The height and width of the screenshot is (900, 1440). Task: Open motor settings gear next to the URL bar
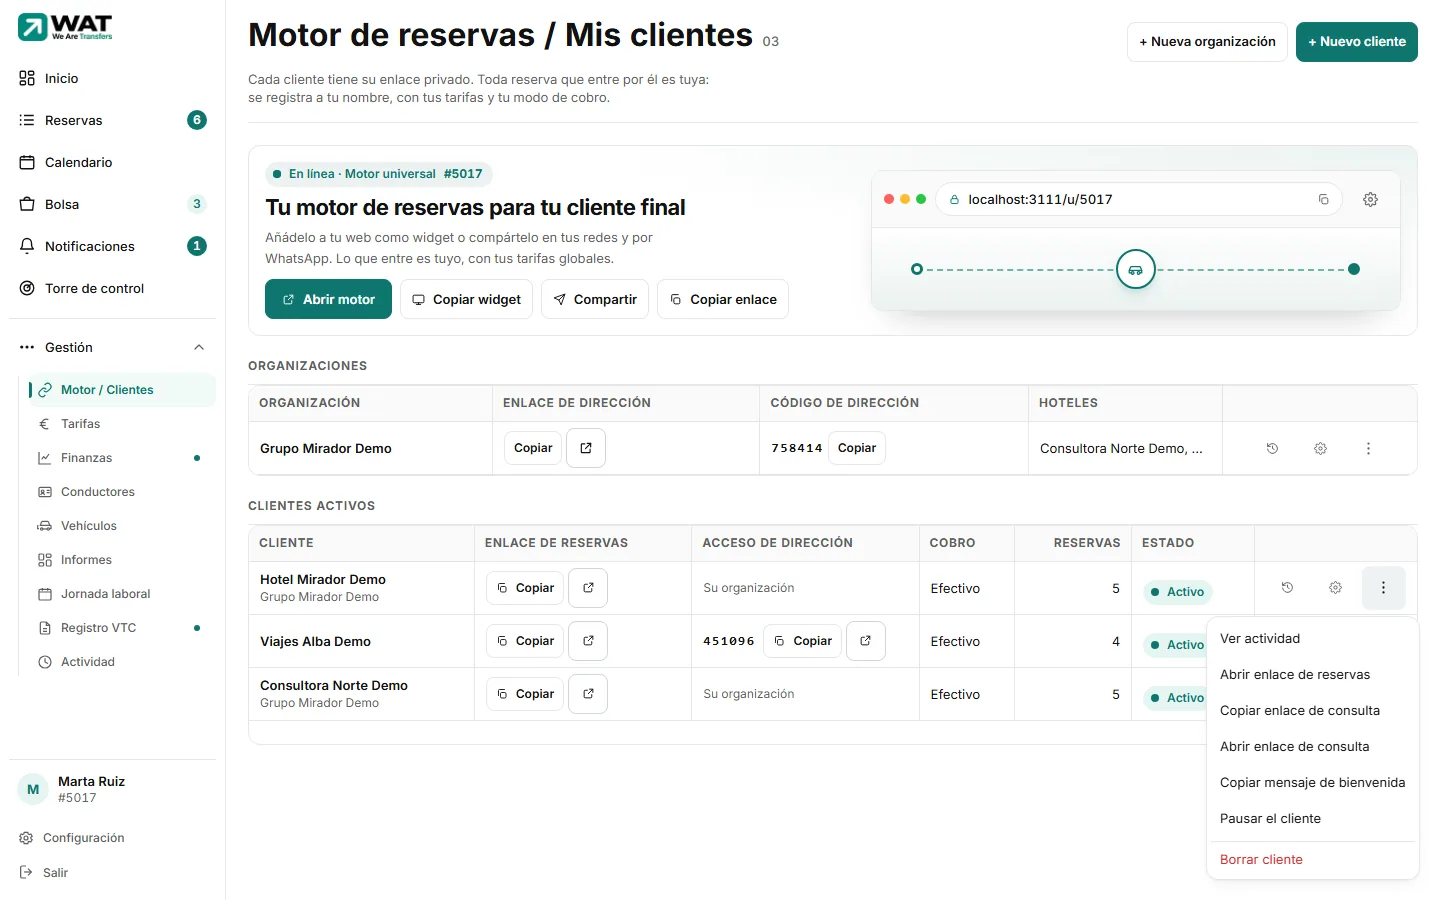[x=1370, y=199]
